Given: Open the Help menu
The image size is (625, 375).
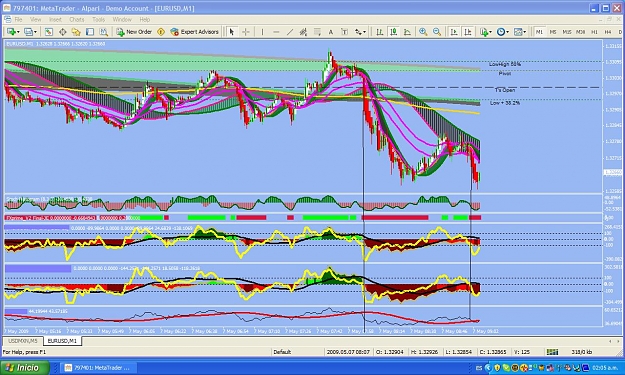Looking at the screenshot, I should pos(145,20).
